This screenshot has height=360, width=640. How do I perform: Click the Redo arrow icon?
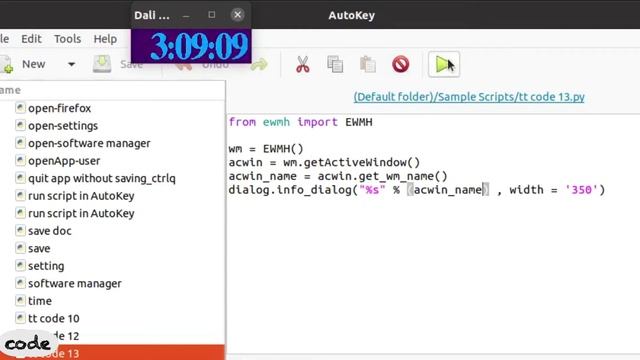coord(259,64)
